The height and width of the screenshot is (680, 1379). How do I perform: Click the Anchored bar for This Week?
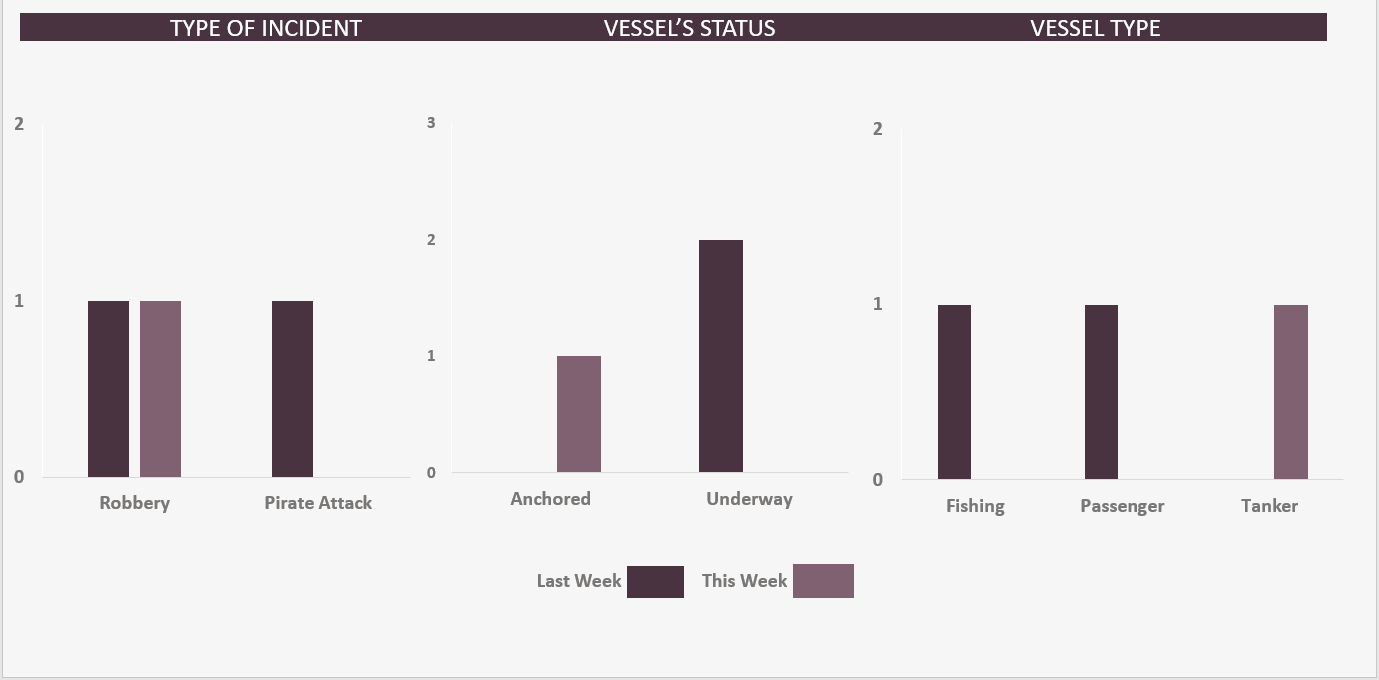579,414
